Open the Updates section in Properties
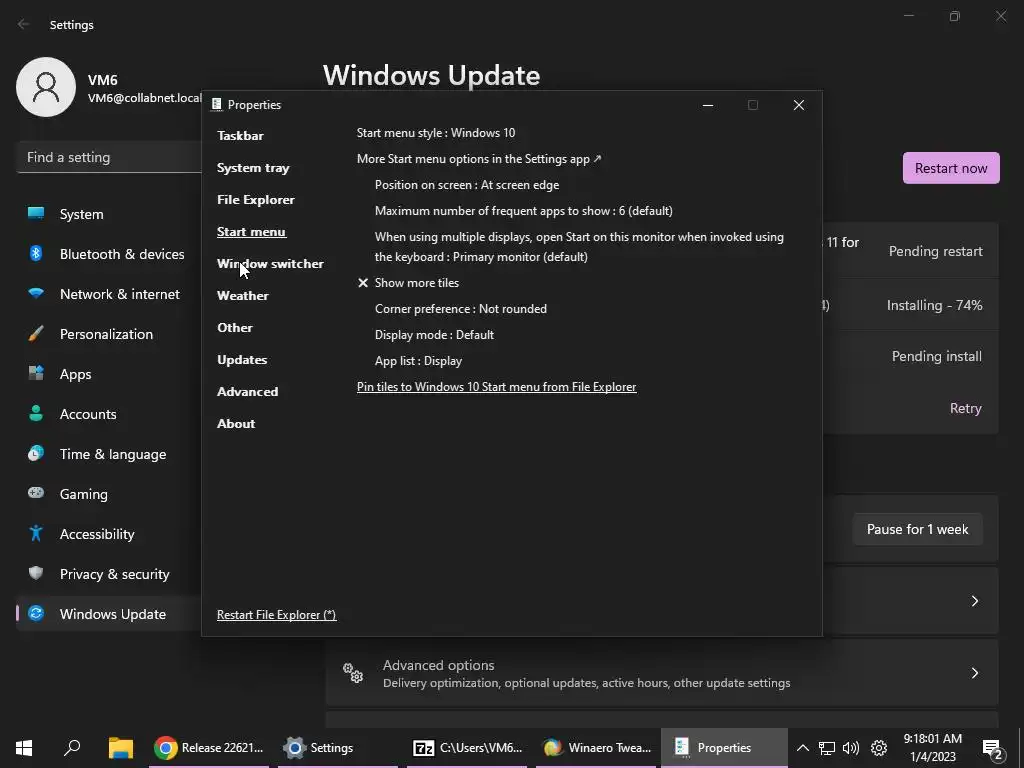 click(242, 360)
